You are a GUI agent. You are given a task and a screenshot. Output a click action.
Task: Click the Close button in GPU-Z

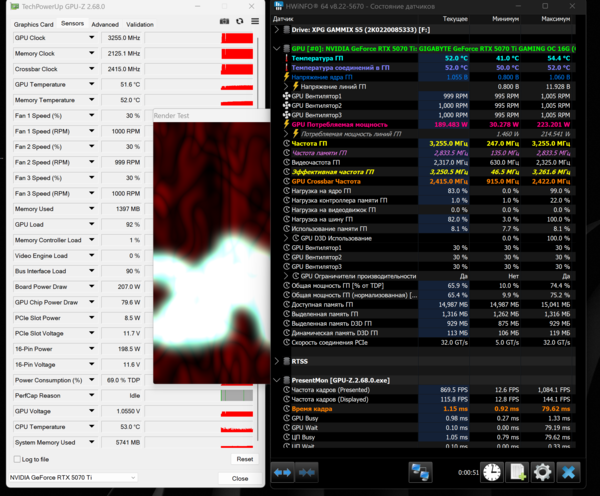coord(240,478)
